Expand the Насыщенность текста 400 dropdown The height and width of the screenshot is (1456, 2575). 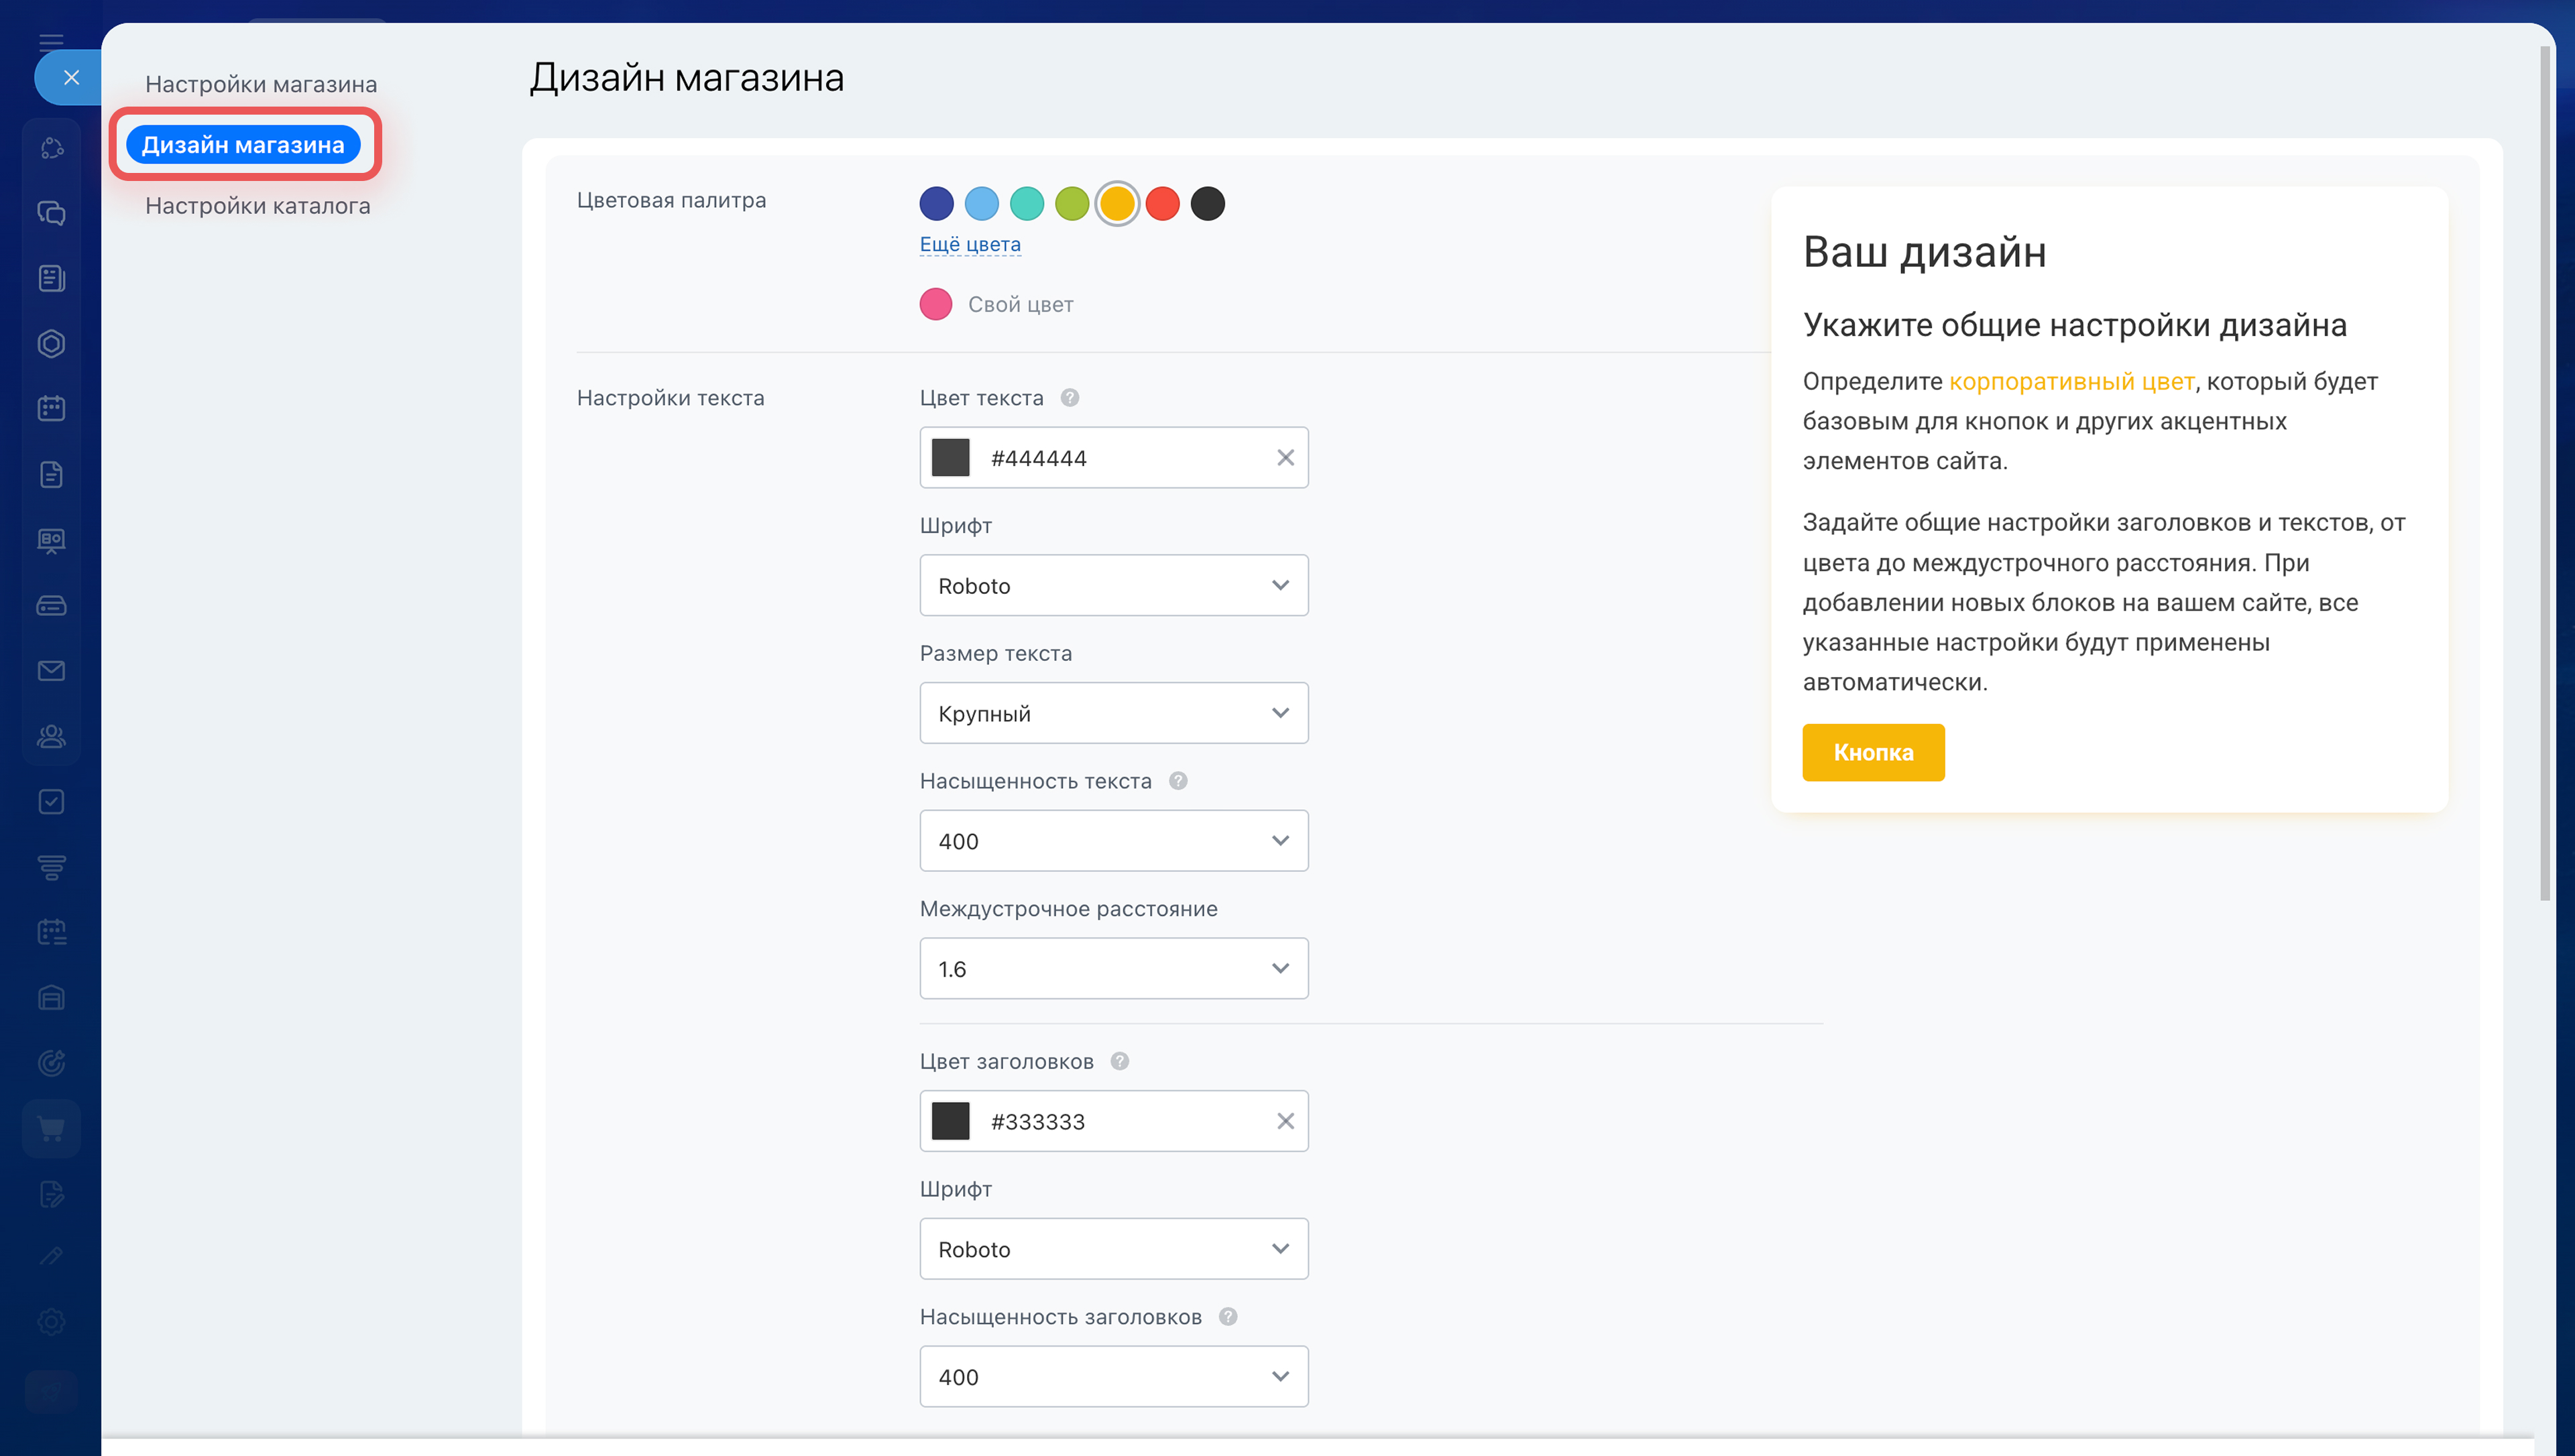1113,841
